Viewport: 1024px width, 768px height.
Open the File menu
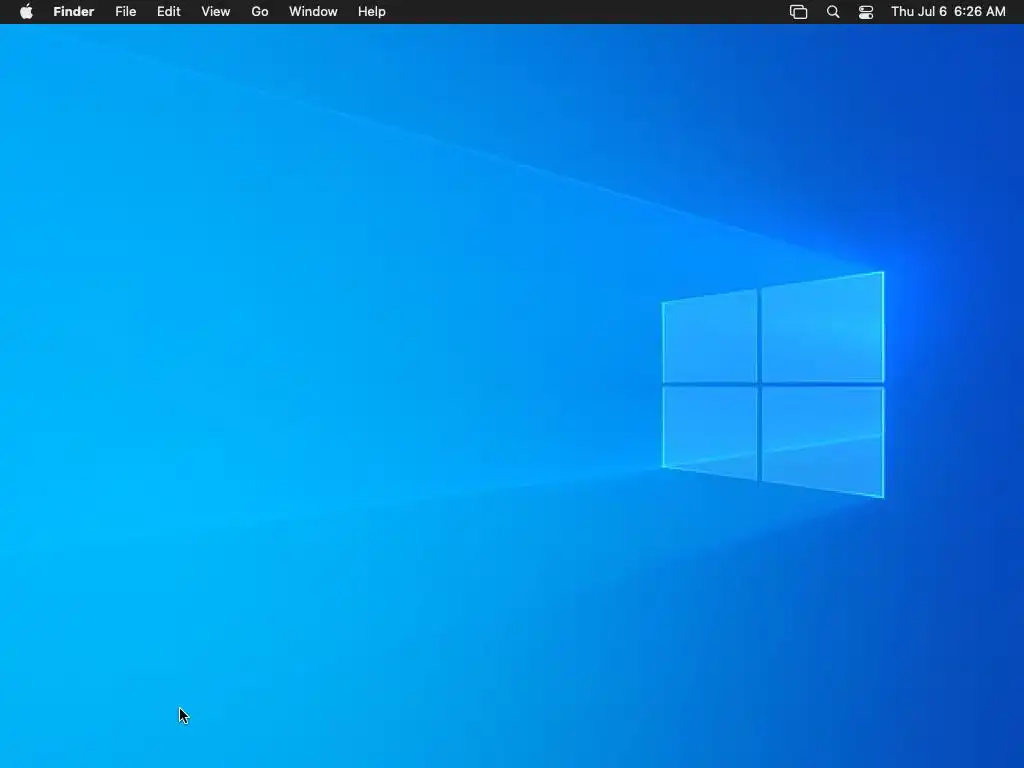tap(125, 12)
